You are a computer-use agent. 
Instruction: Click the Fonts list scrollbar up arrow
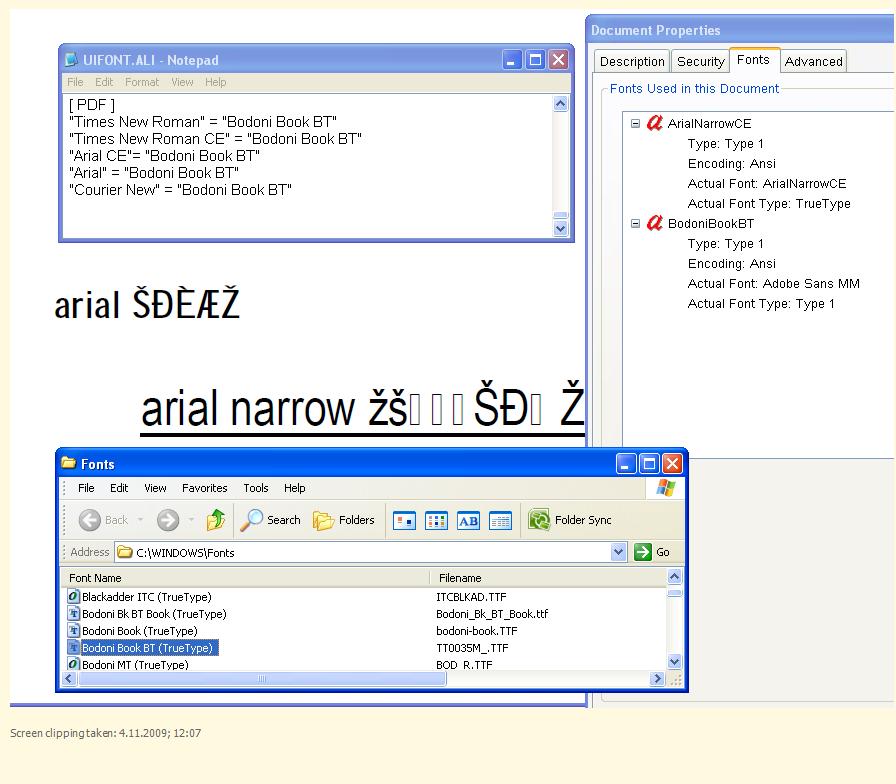tap(674, 576)
